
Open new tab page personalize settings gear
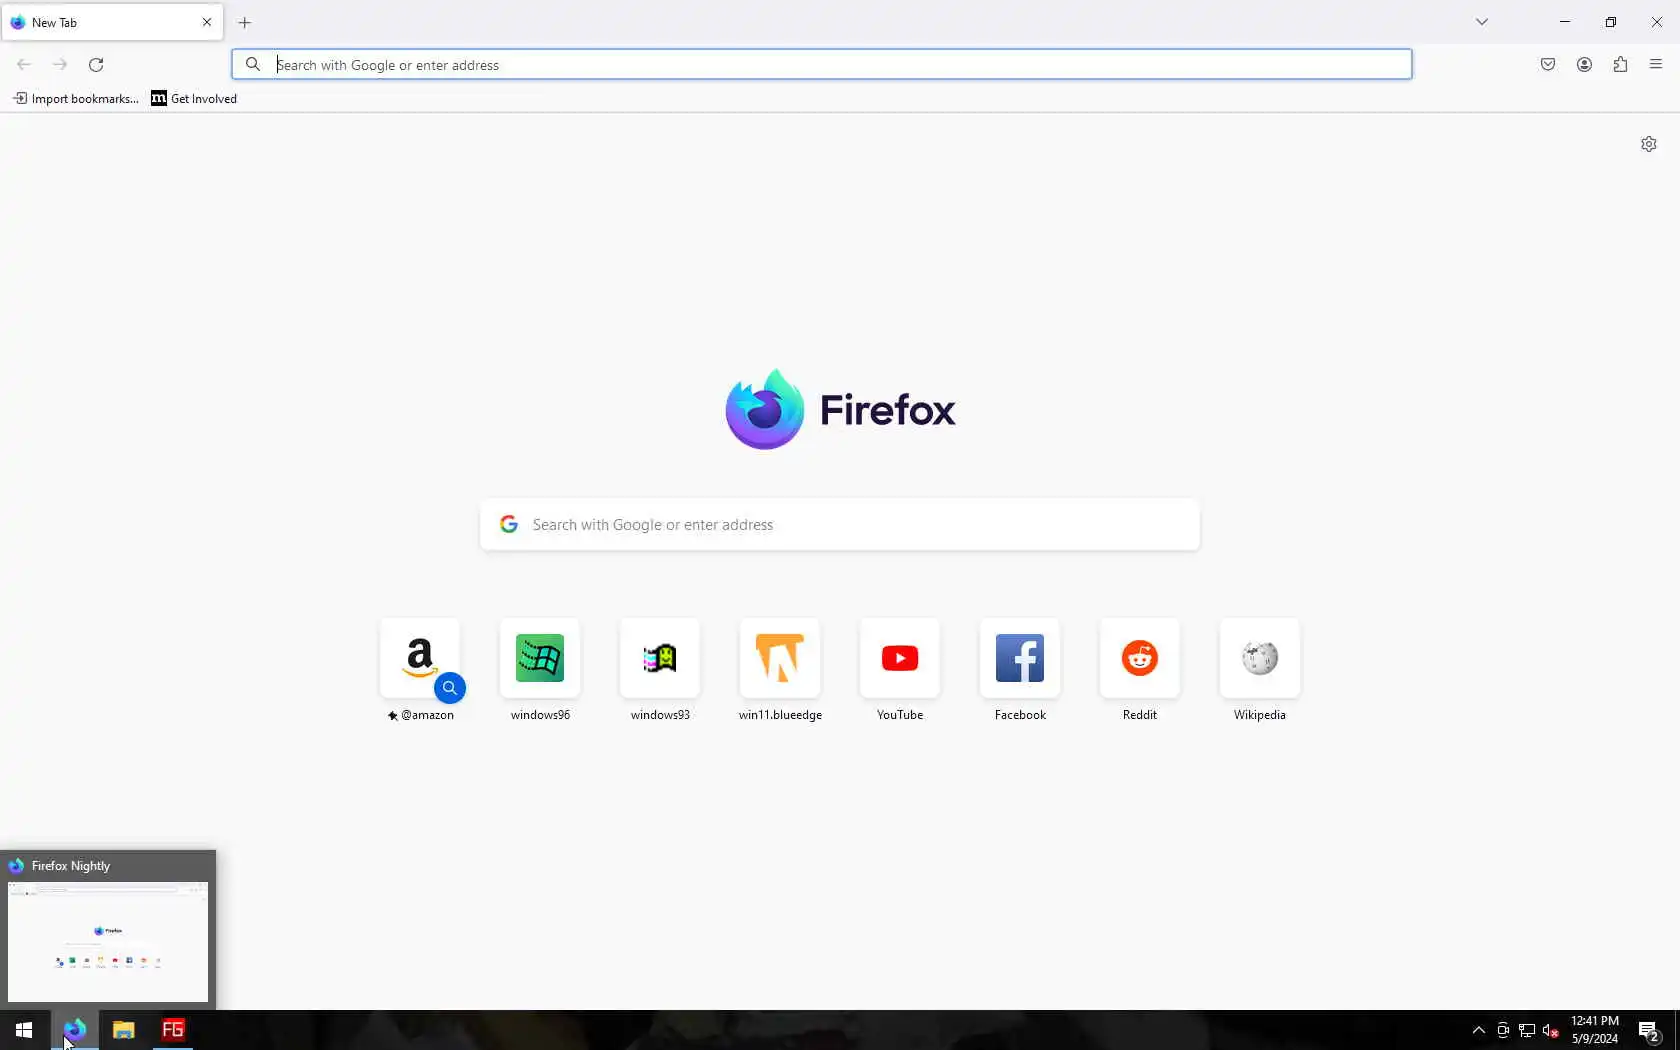pyautogui.click(x=1649, y=144)
